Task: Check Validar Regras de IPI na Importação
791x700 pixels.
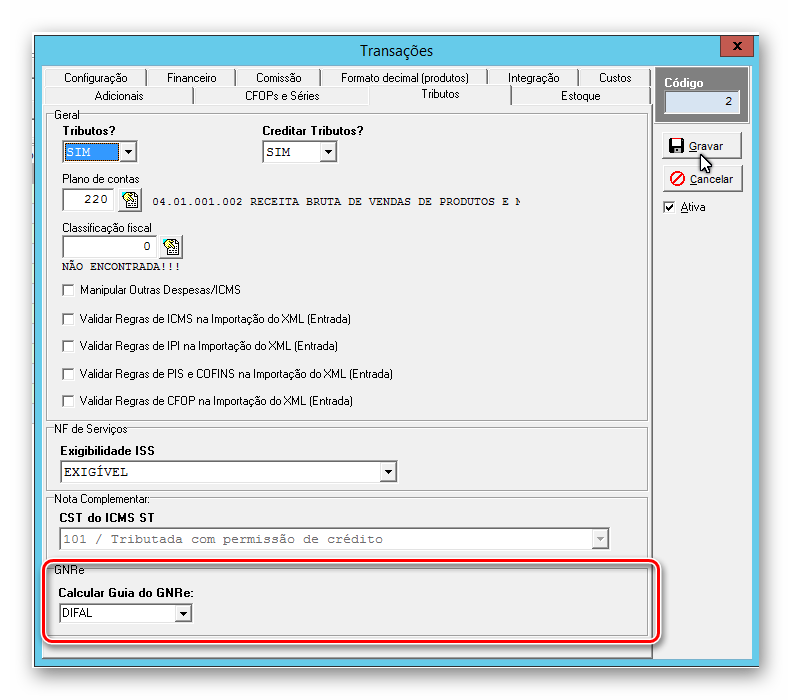Action: coord(68,346)
